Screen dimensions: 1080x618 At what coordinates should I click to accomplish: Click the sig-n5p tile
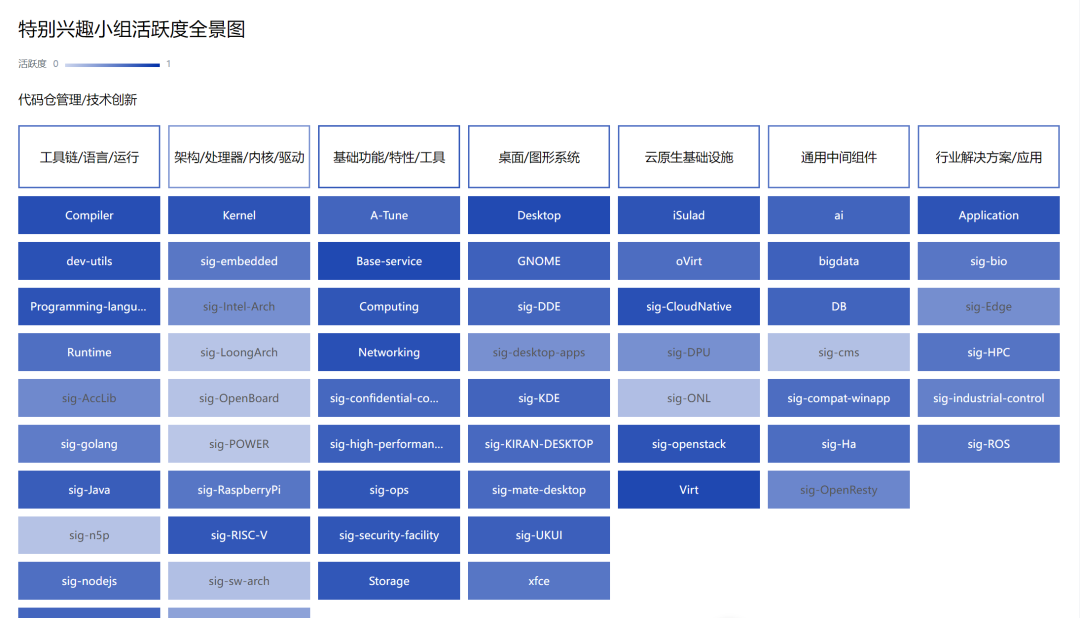[x=89, y=535]
